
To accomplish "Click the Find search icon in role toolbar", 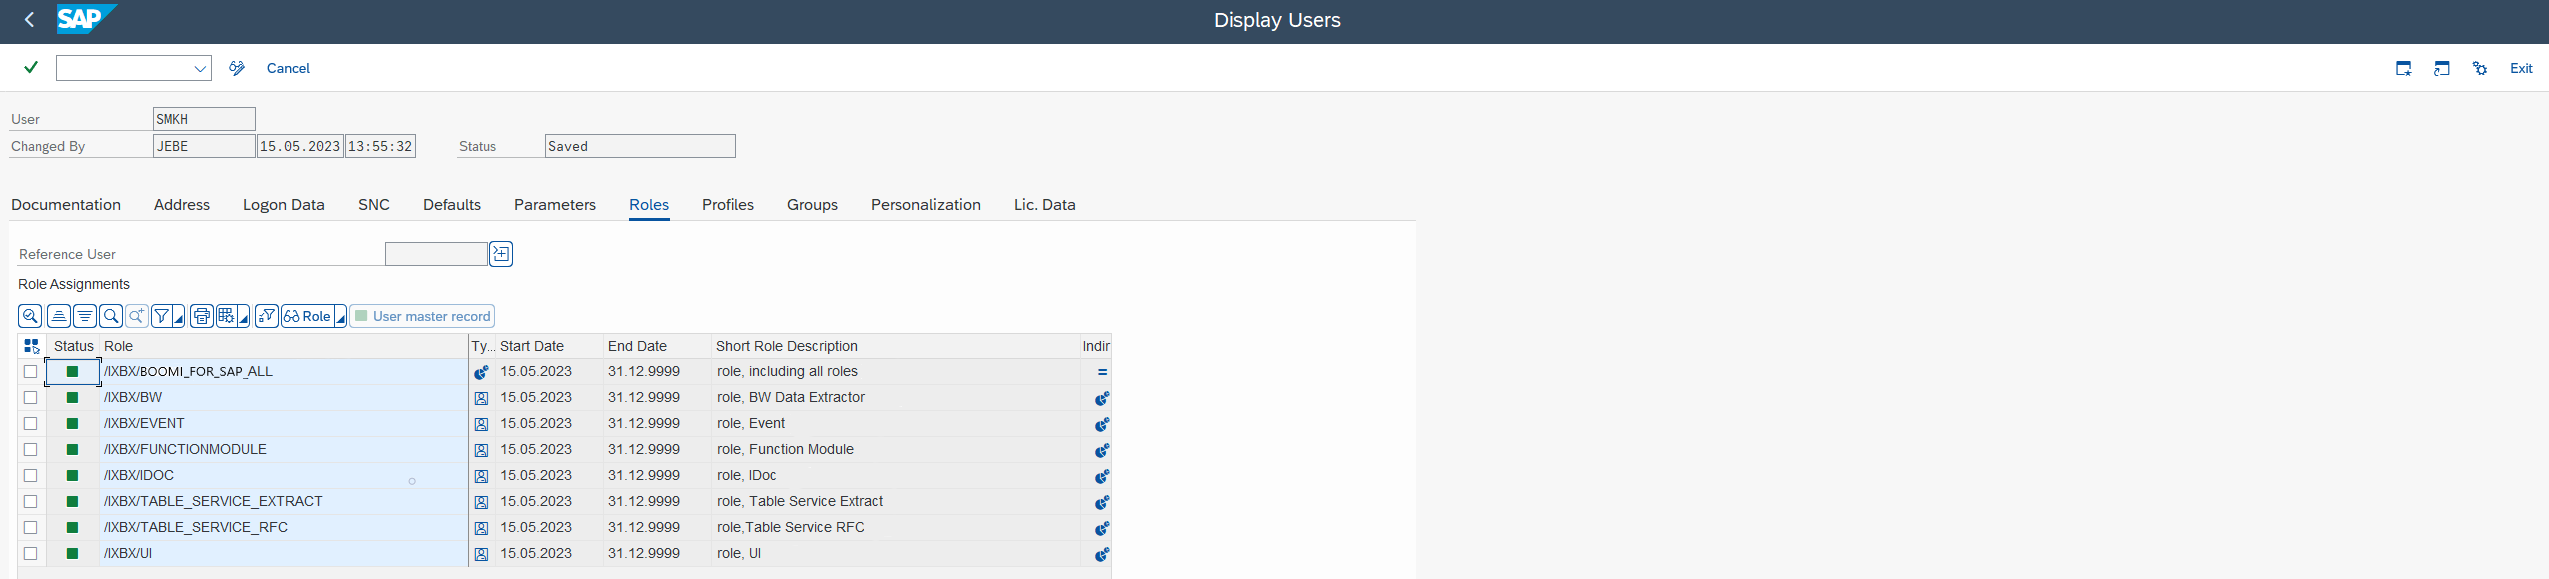I will click(111, 316).
